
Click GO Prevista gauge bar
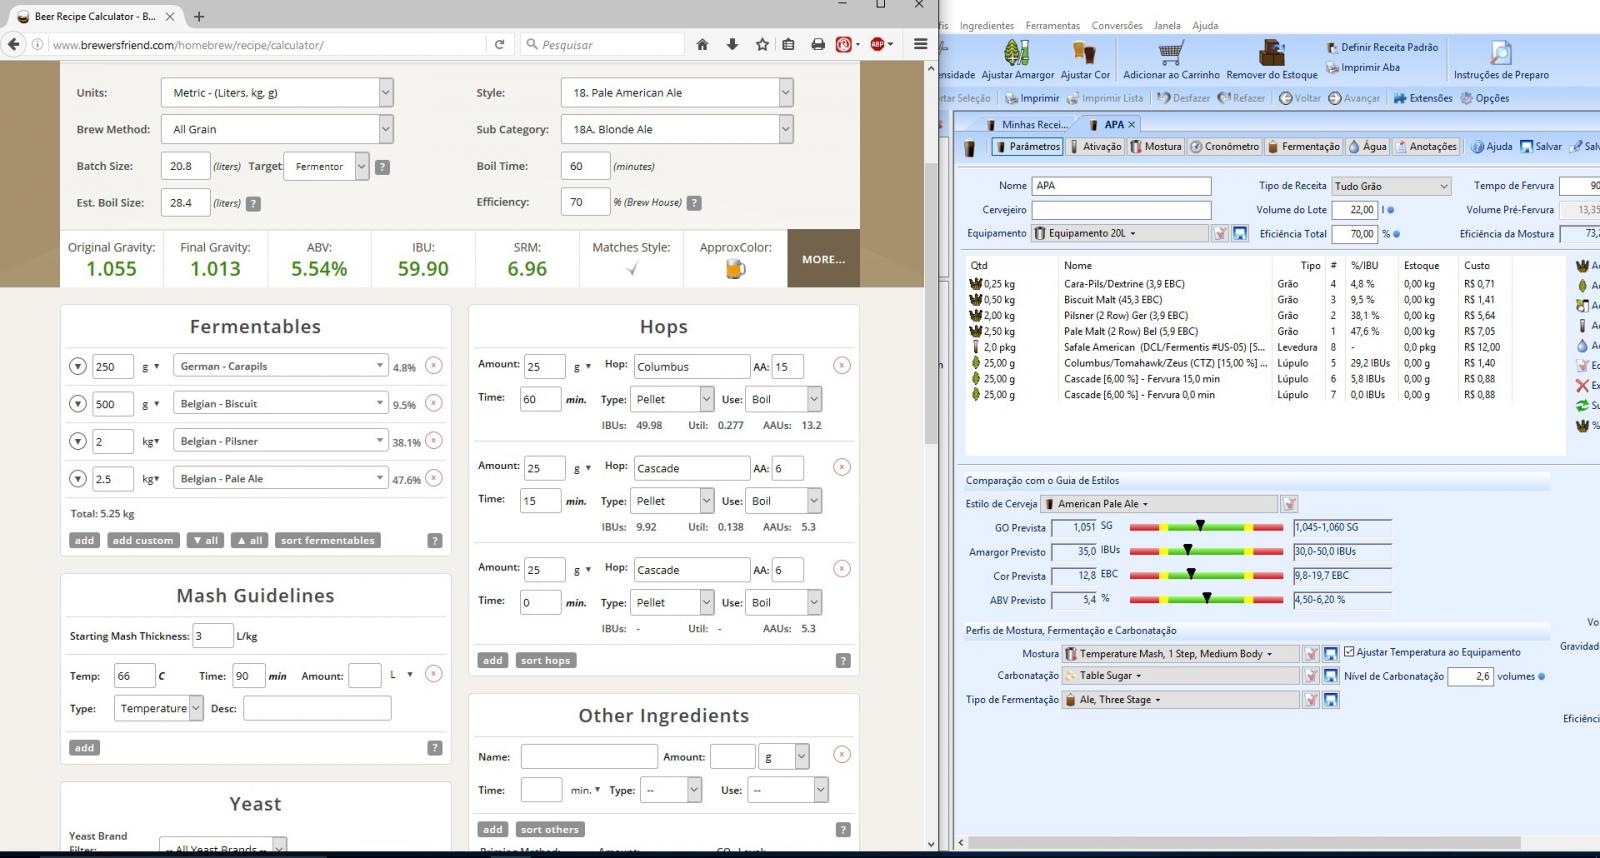pyautogui.click(x=1206, y=527)
